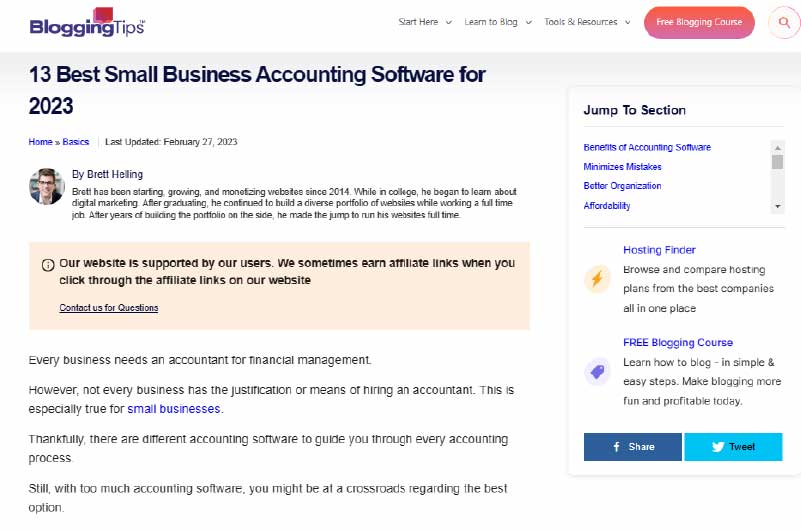Click the Facebook Share button
The image size is (801, 531).
click(x=632, y=447)
